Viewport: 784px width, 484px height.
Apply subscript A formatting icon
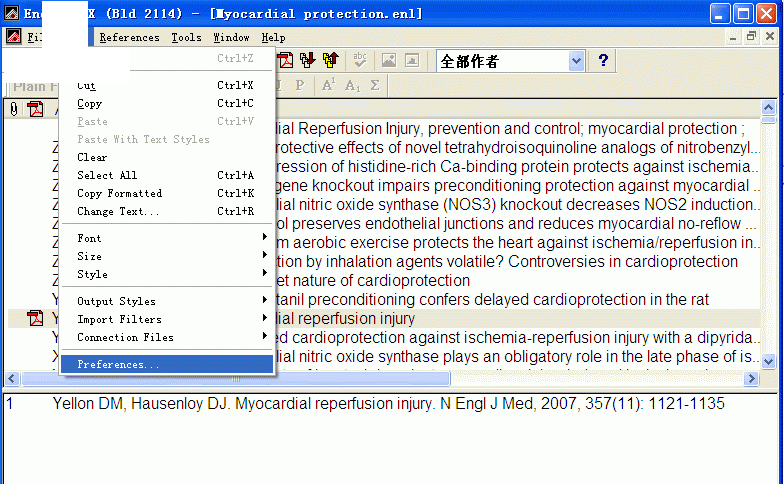(352, 86)
